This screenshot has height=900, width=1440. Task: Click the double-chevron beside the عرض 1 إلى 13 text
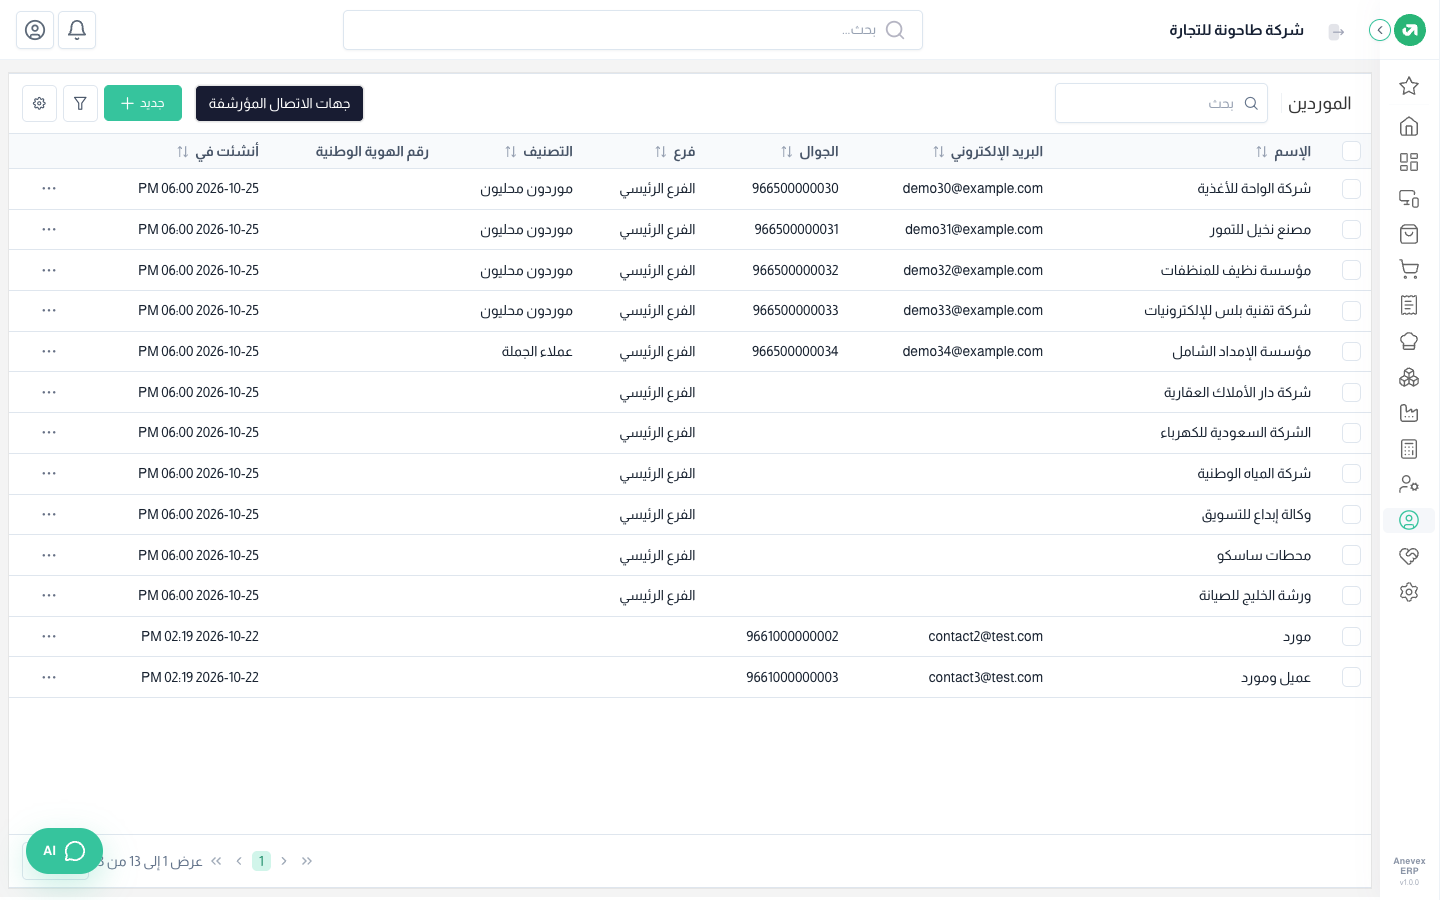point(217,861)
